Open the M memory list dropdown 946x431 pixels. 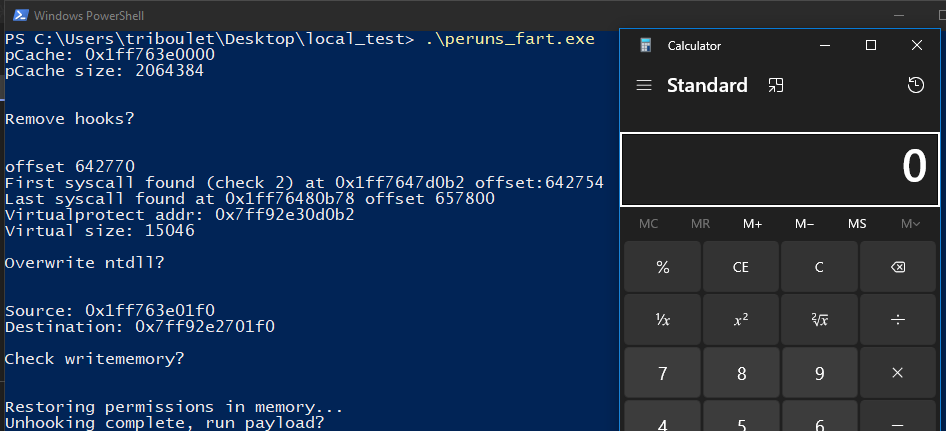(910, 224)
